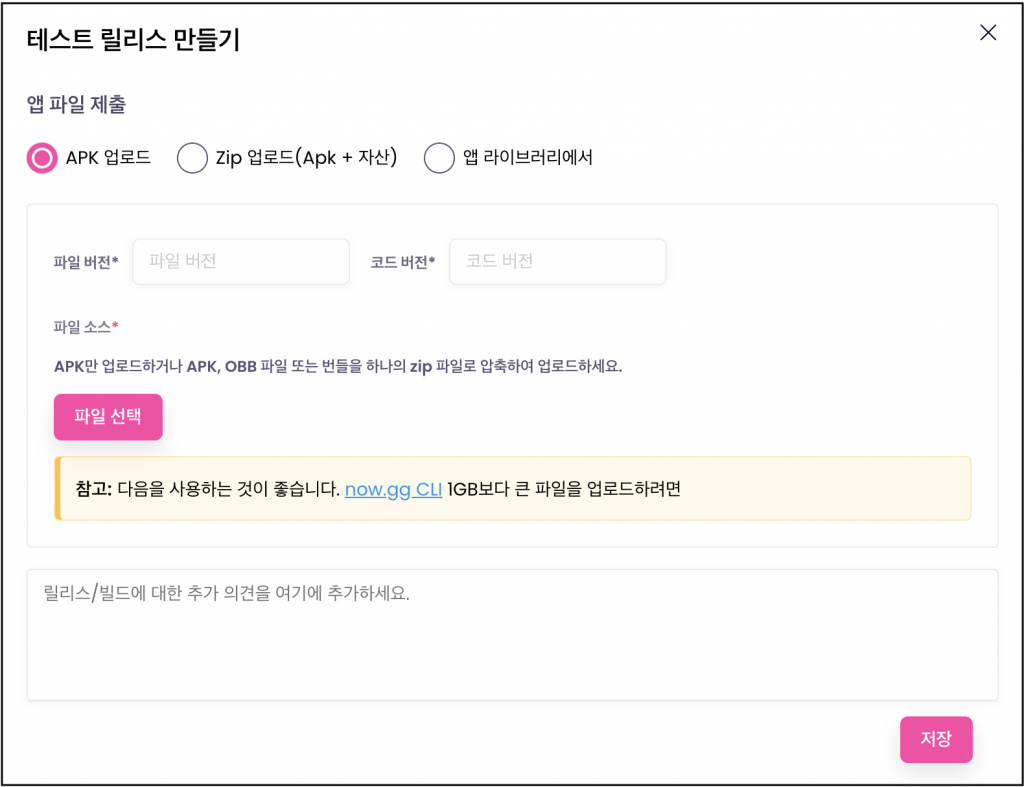Choose the Zip 업로드(Apk + 자산) option

click(192, 158)
